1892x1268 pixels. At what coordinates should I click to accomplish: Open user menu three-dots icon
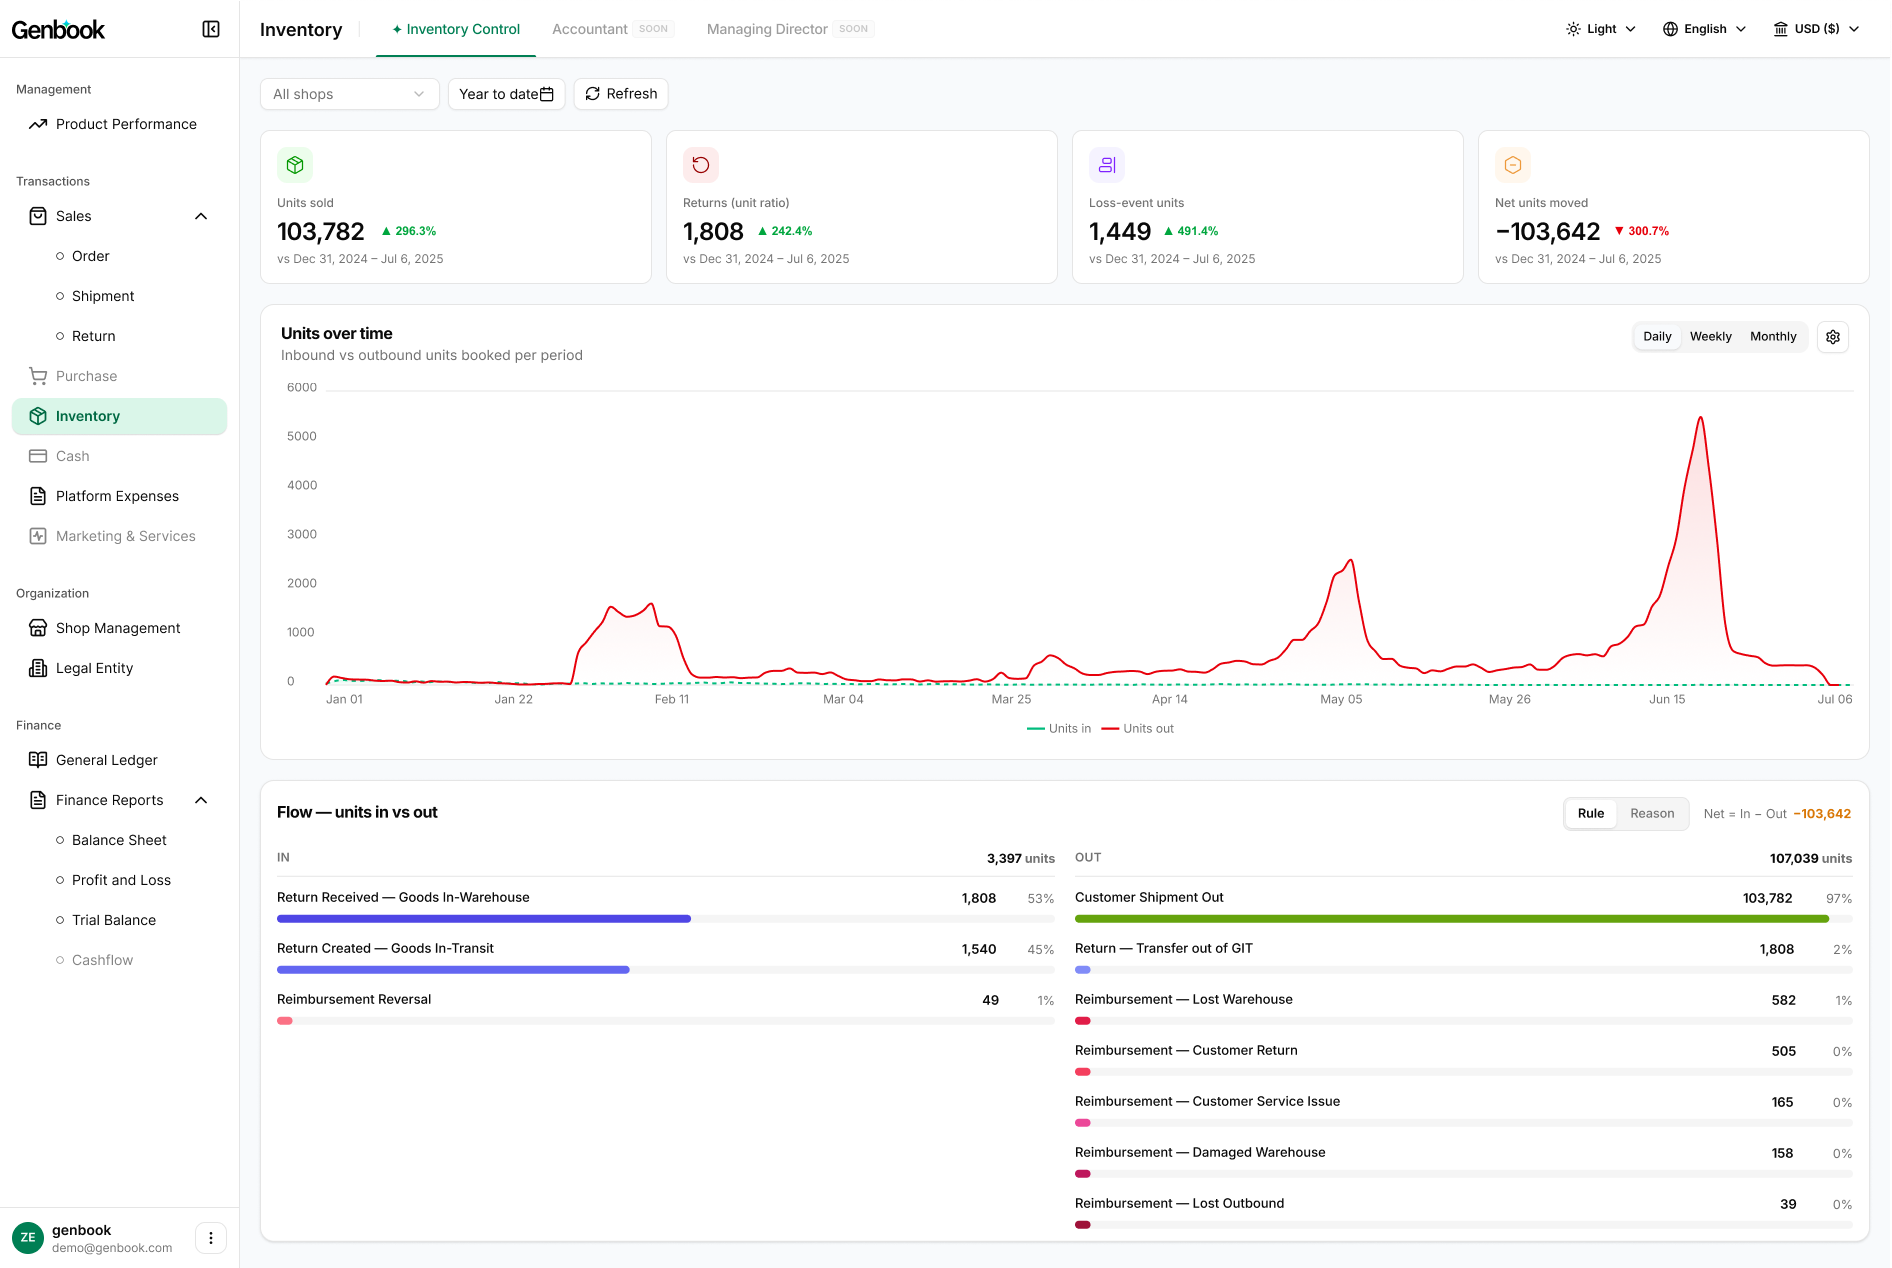[x=211, y=1238]
